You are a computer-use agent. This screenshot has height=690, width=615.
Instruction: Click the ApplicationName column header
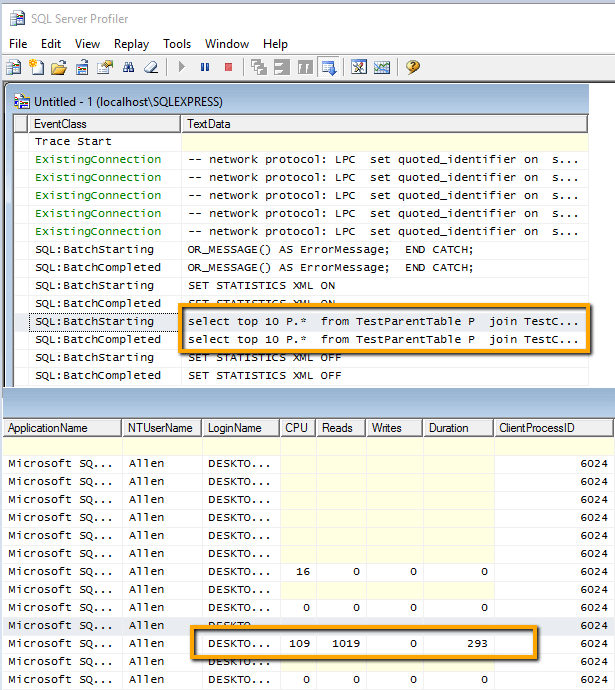(62, 428)
